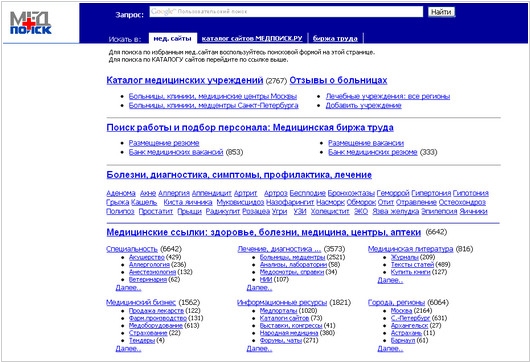Open Лечебные учреждения: все регионы link
530x362 pixels.
pos(388,96)
